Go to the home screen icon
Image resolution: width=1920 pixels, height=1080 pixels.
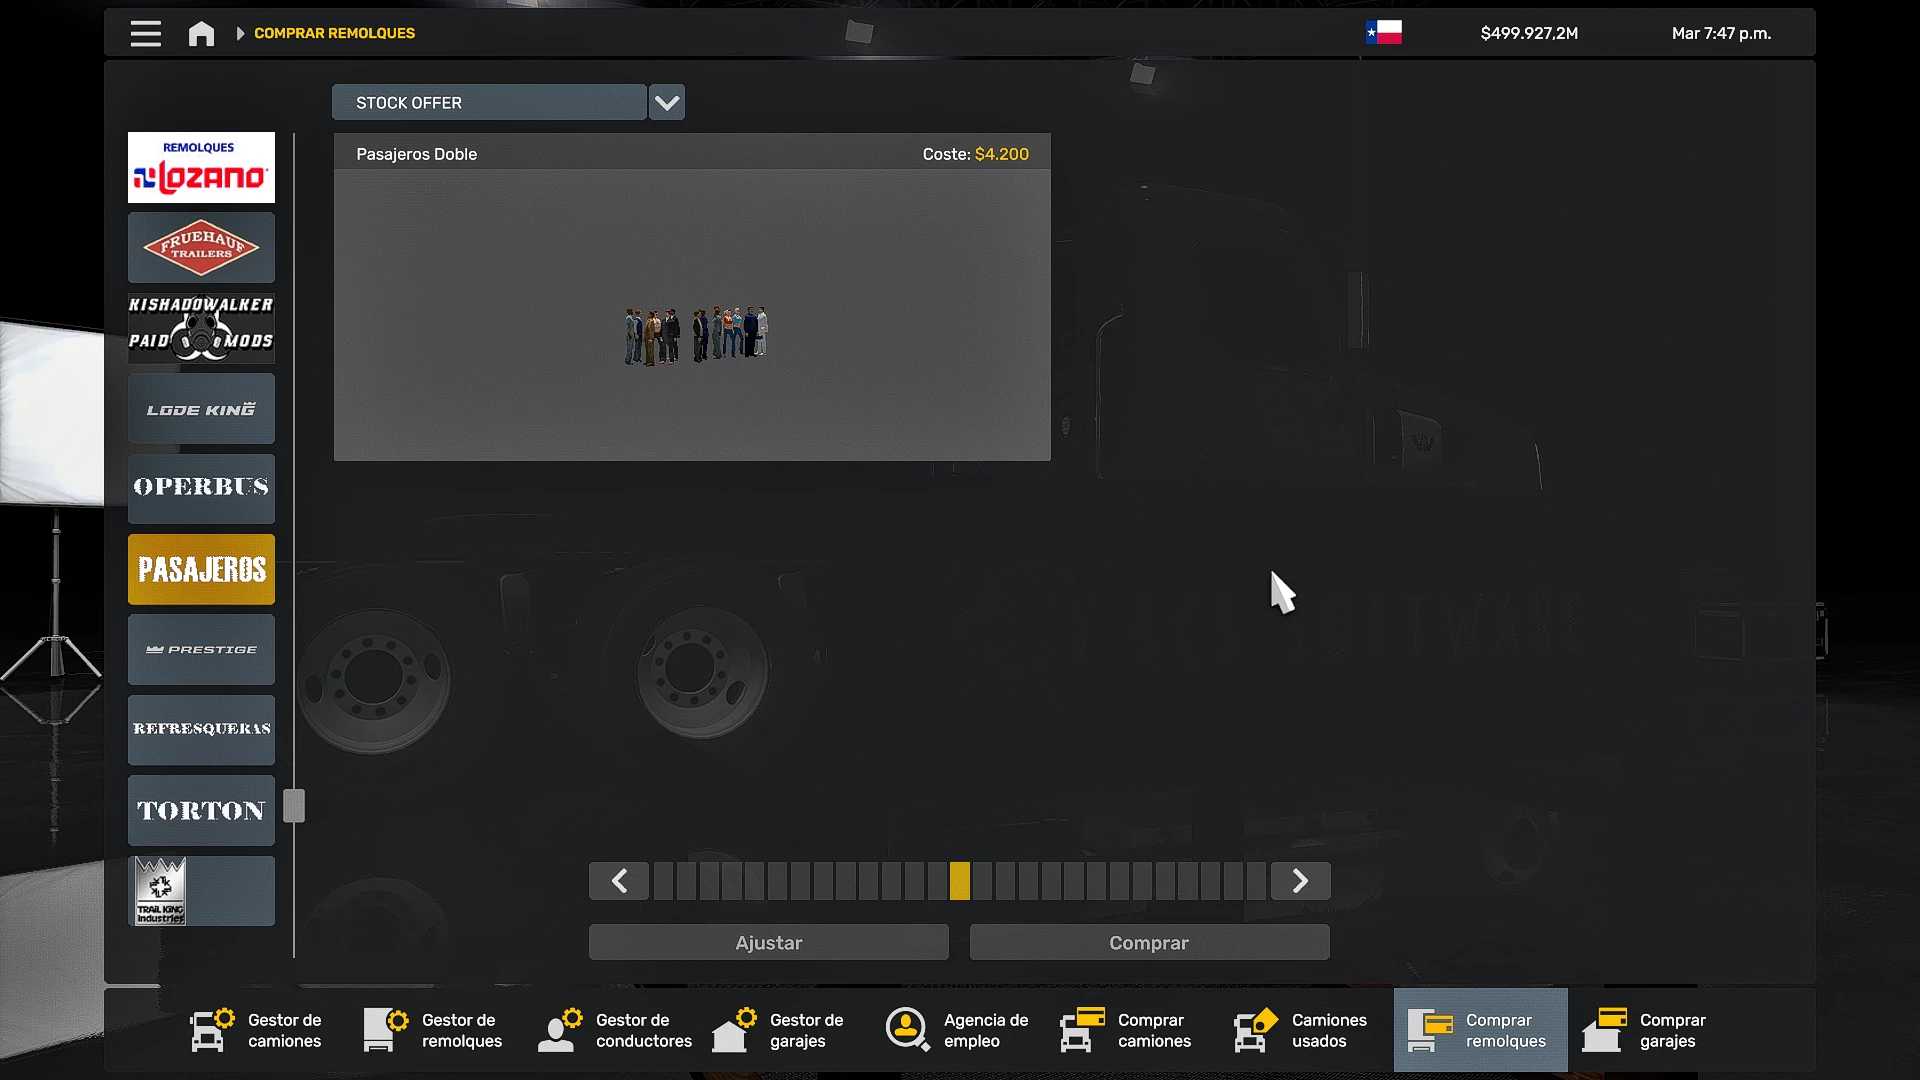point(201,33)
